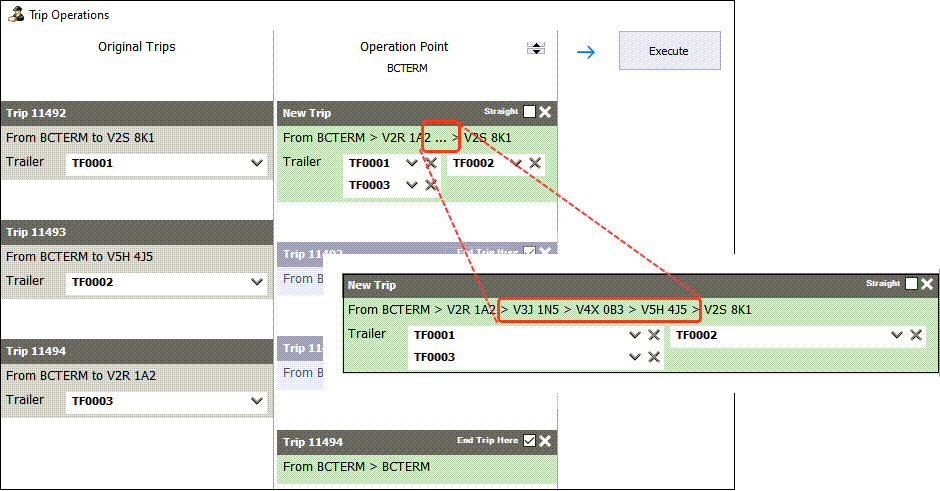Open Trailer dropdown for original Trip 11493
Image resolution: width=940 pixels, height=491 pixels.
point(257,283)
